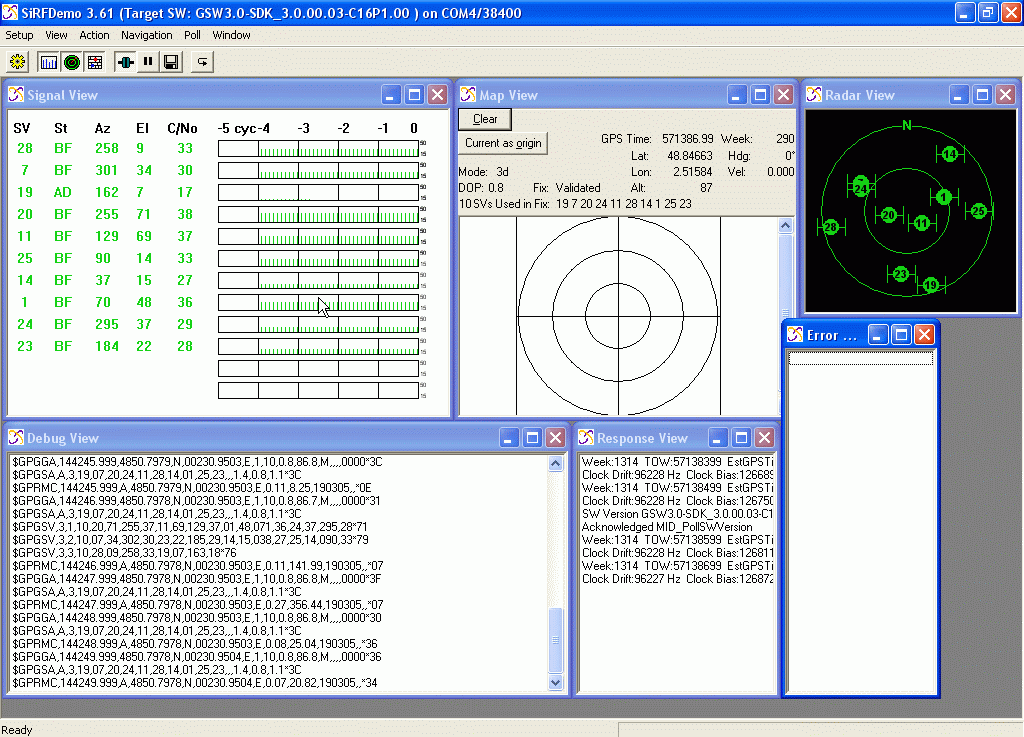Click the Signal View window title icon
This screenshot has height=737, width=1024.
coord(16,95)
